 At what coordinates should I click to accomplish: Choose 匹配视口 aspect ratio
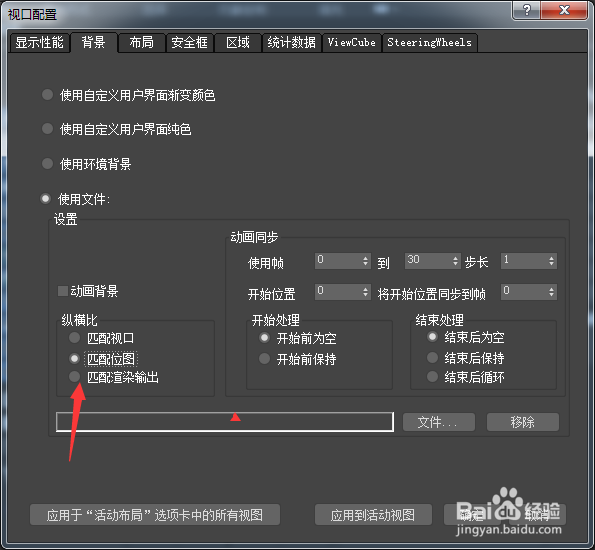[74, 337]
